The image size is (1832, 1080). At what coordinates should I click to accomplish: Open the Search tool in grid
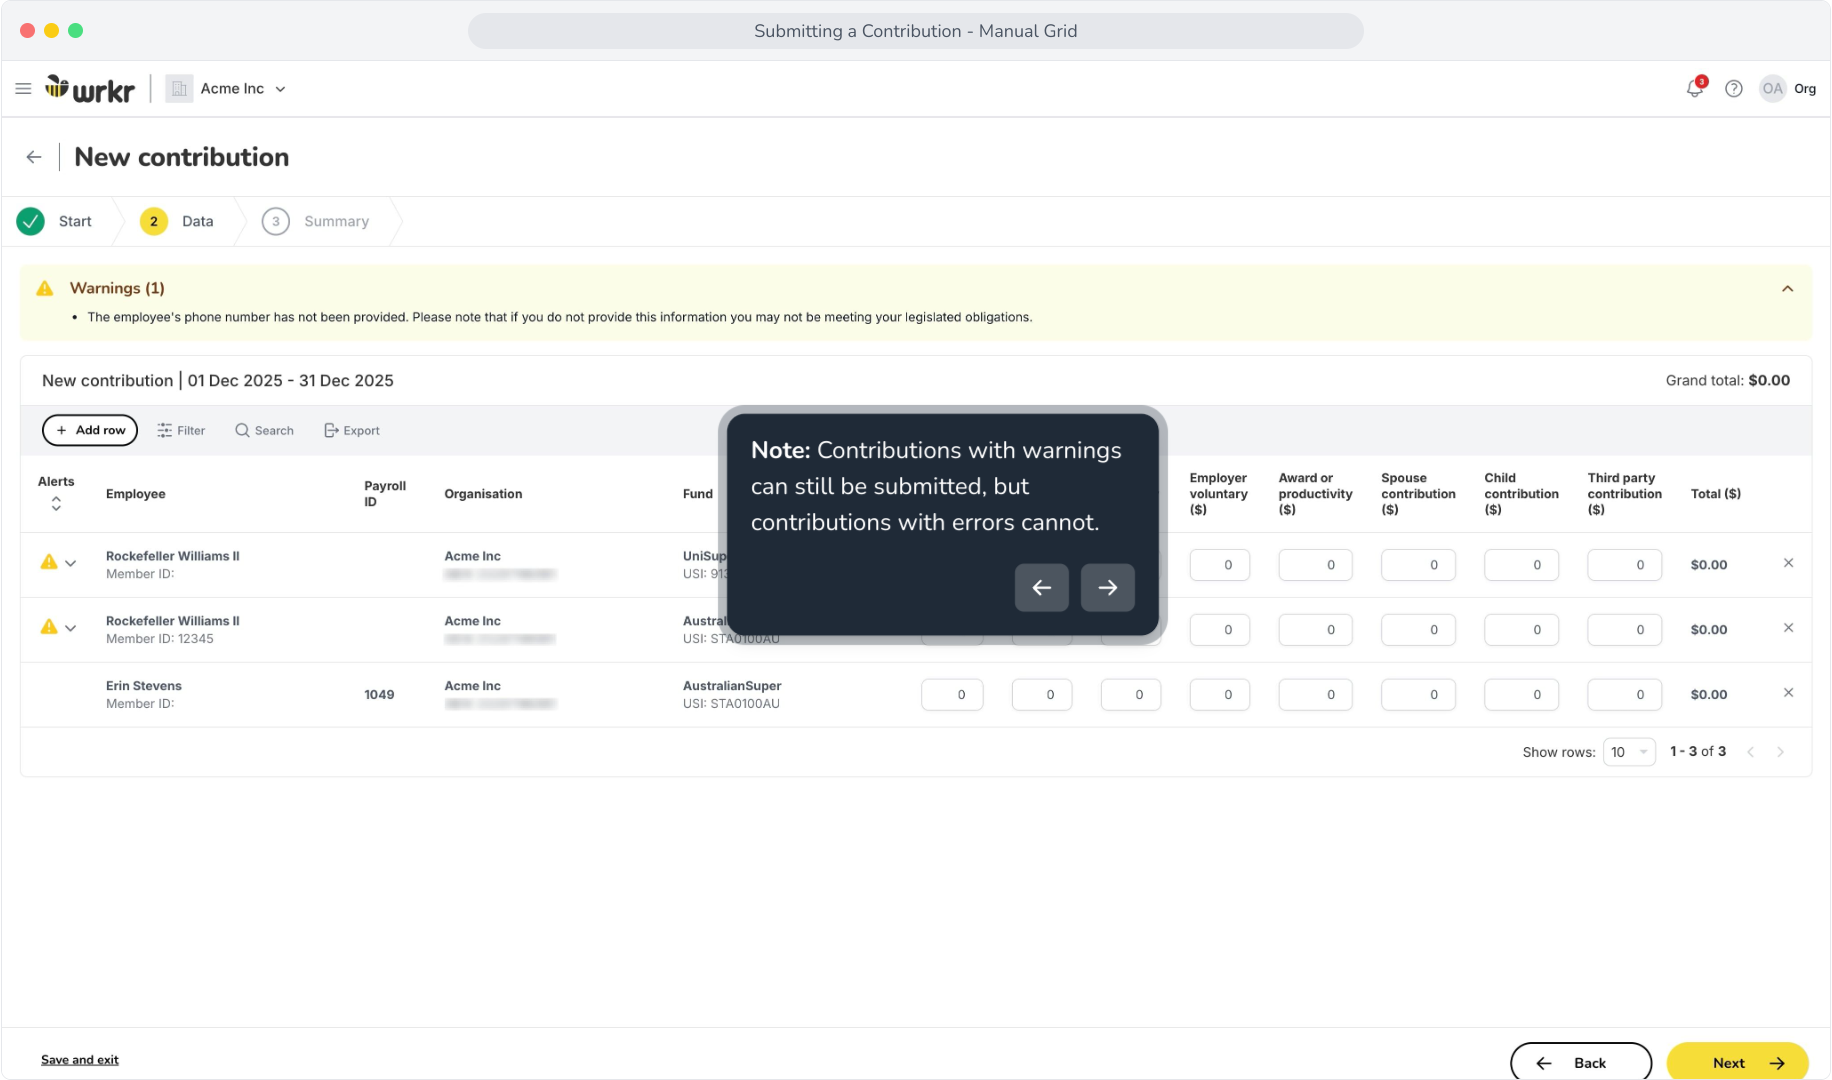(x=264, y=431)
